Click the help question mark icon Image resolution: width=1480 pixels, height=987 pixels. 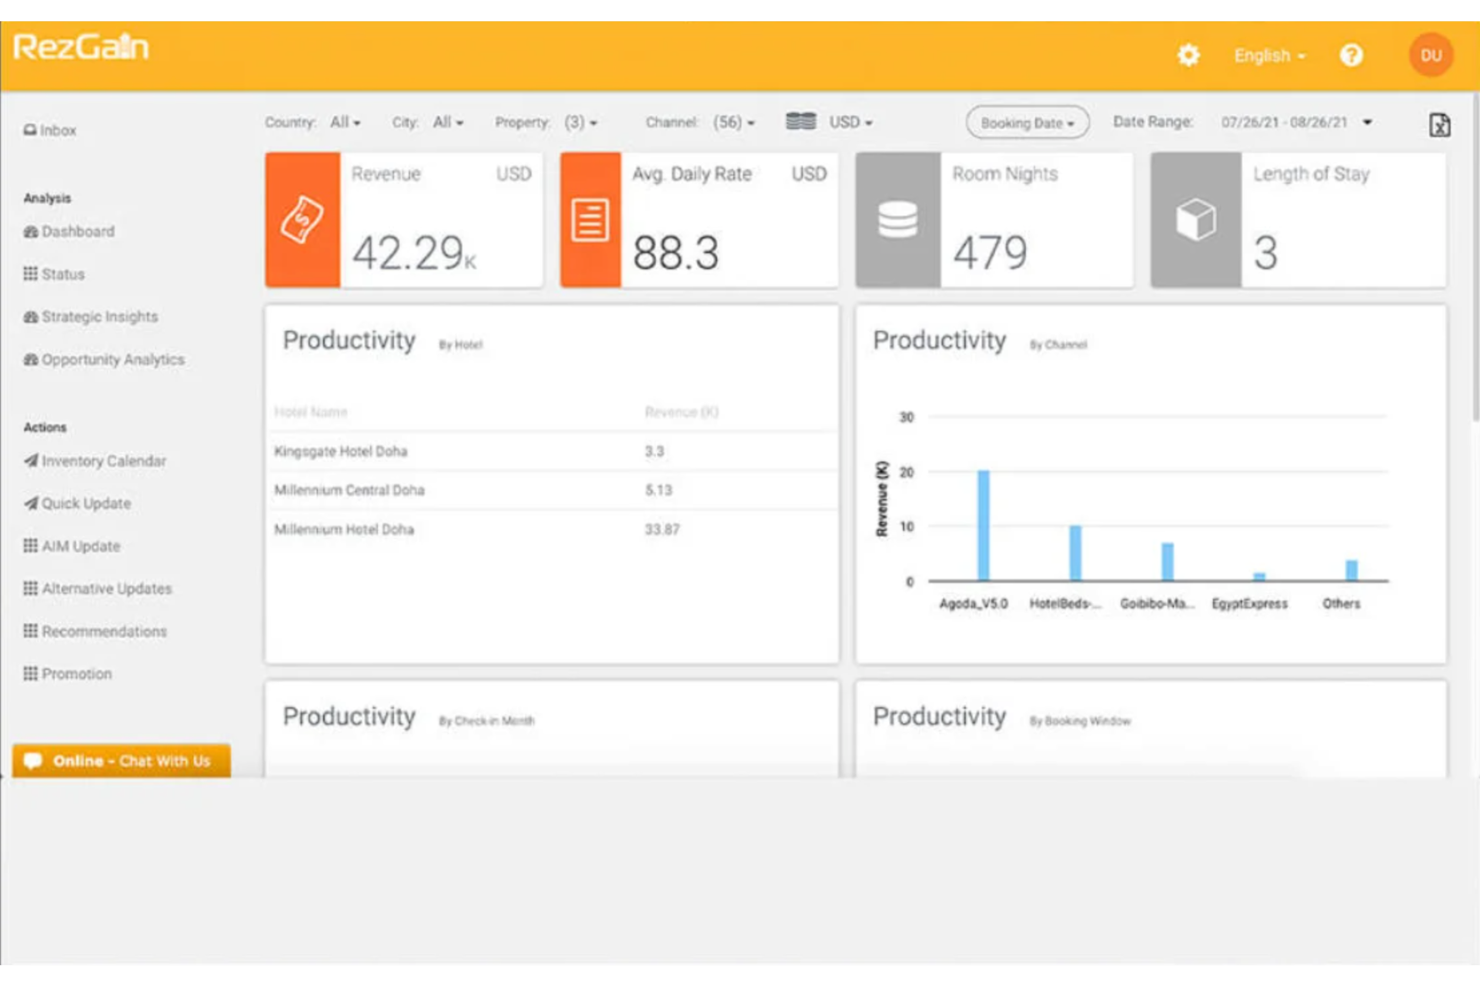pos(1352,56)
